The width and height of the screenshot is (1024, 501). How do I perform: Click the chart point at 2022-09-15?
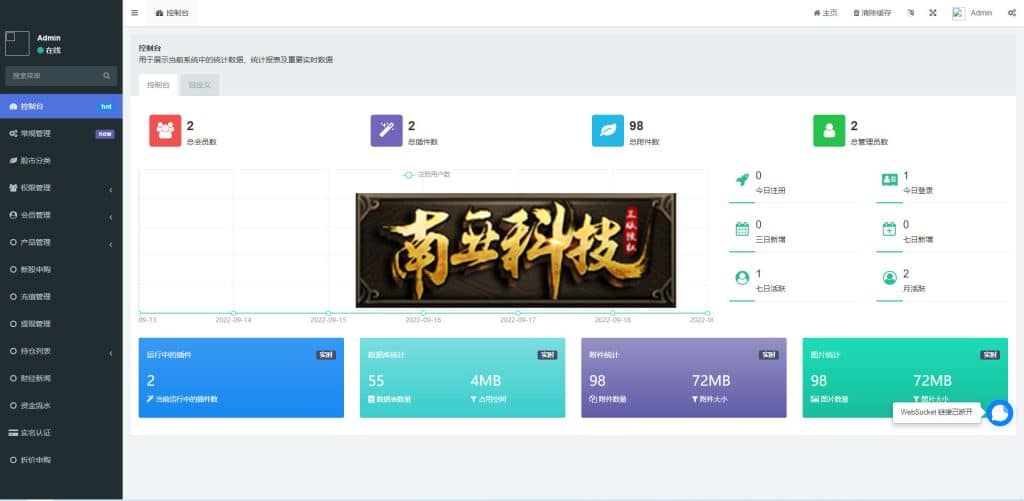pos(328,313)
